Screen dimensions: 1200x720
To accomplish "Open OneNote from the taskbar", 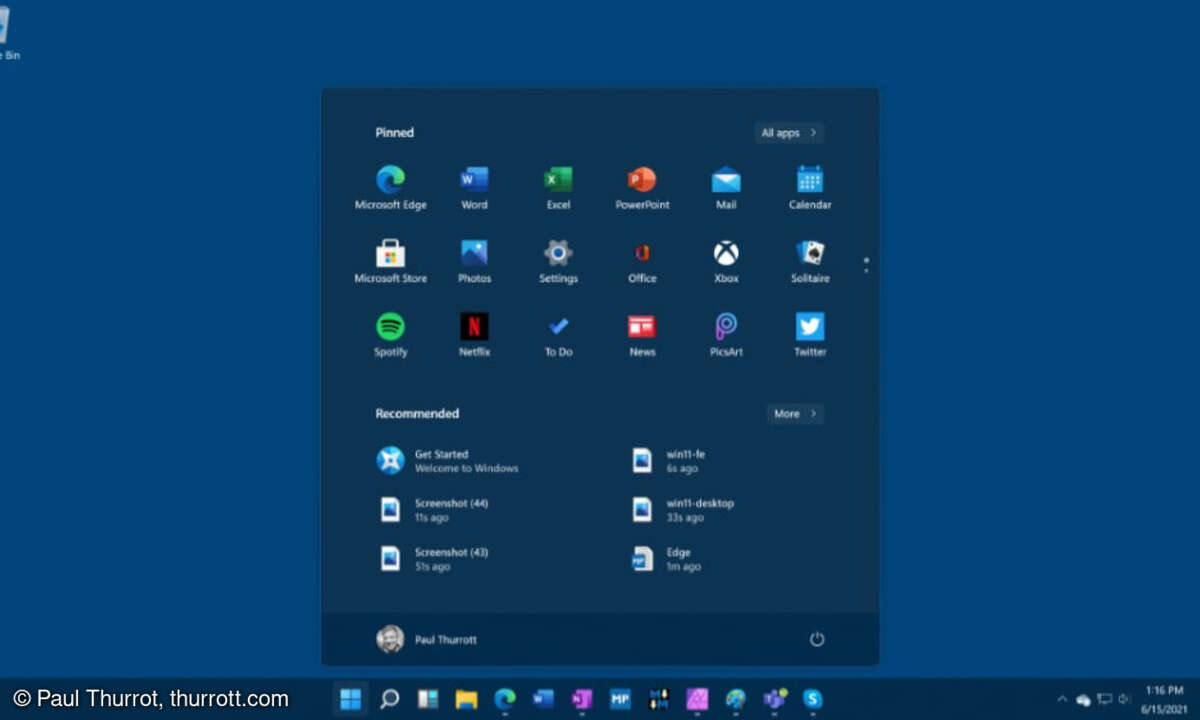I will click(582, 698).
